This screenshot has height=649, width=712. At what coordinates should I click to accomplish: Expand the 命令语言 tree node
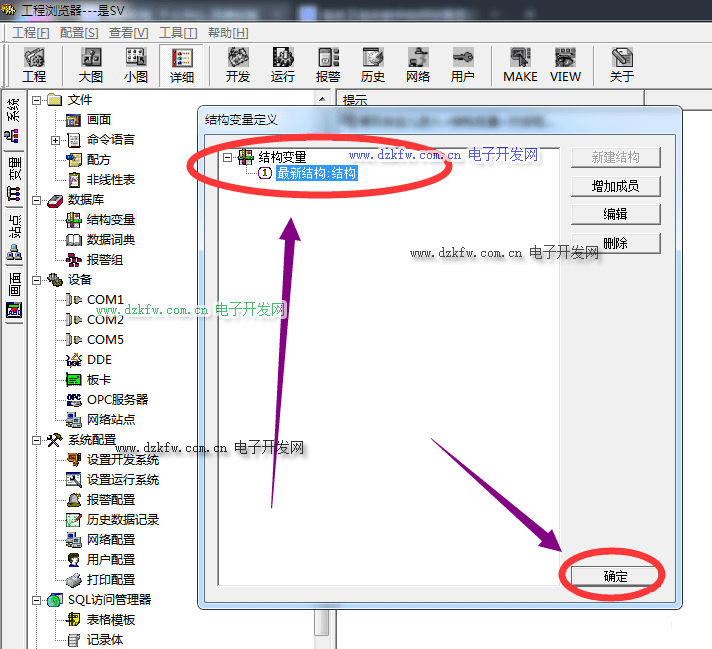tap(56, 140)
